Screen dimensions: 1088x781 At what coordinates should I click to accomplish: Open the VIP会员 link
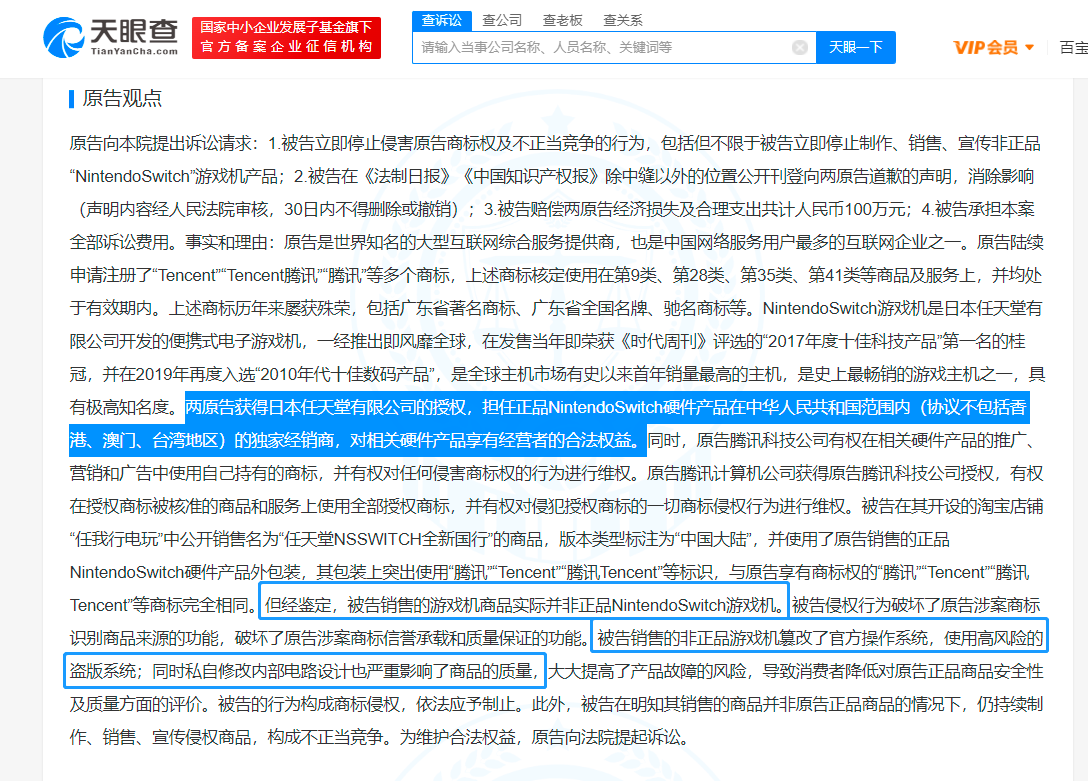tap(985, 47)
